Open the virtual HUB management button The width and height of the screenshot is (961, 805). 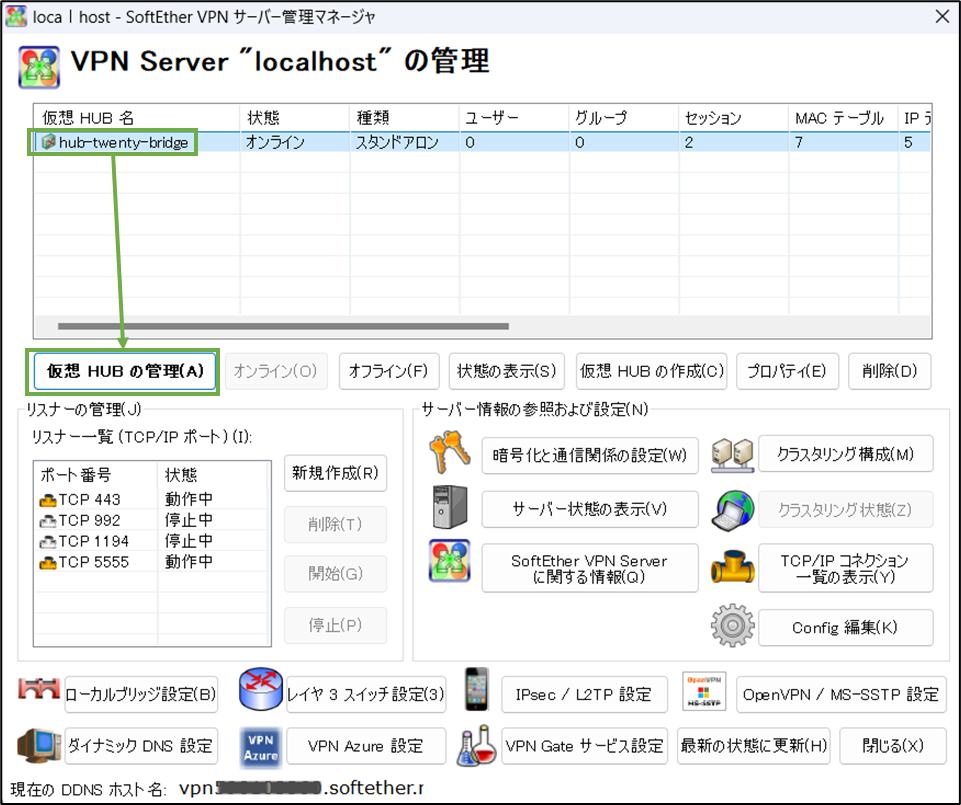point(122,371)
